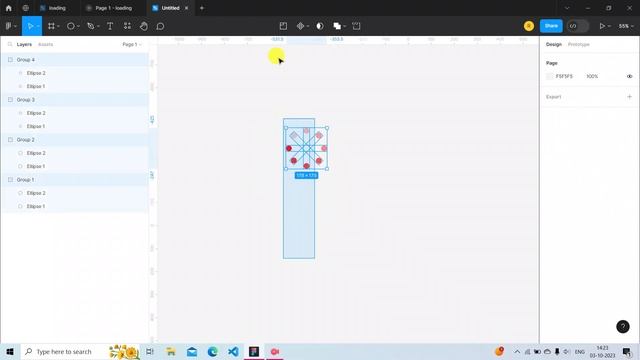This screenshot has width=640, height=360.
Task: Select the Hand tool
Action: [144, 26]
